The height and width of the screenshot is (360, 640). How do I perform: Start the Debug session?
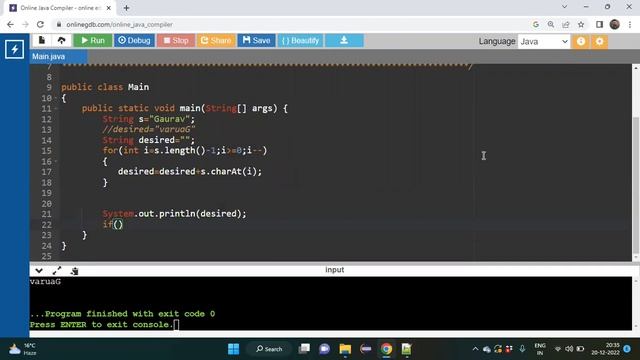pos(134,40)
